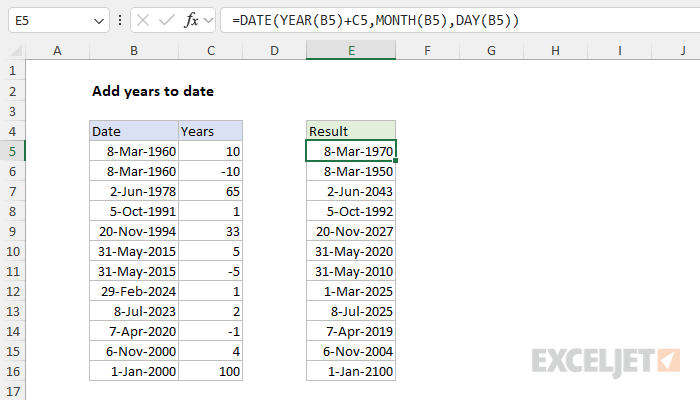The width and height of the screenshot is (700, 400).
Task: Select cell with 8-Jul-2023
Action: [134, 311]
